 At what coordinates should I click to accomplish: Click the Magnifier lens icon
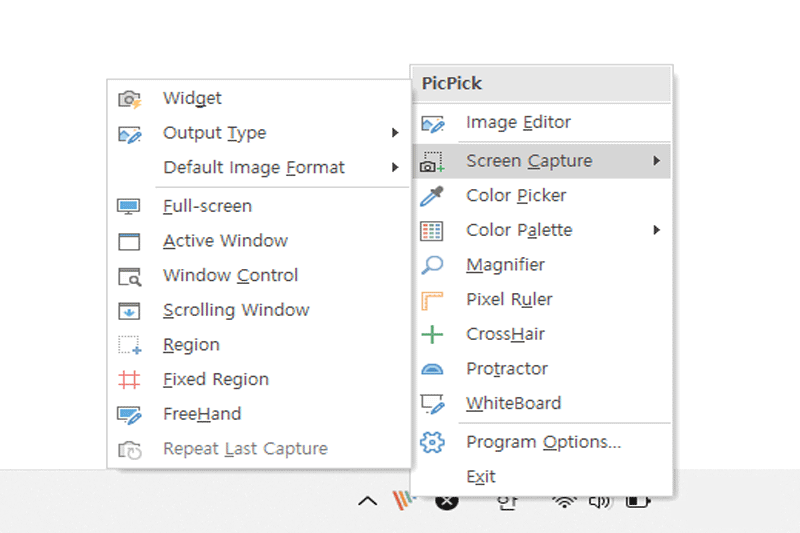click(x=432, y=265)
